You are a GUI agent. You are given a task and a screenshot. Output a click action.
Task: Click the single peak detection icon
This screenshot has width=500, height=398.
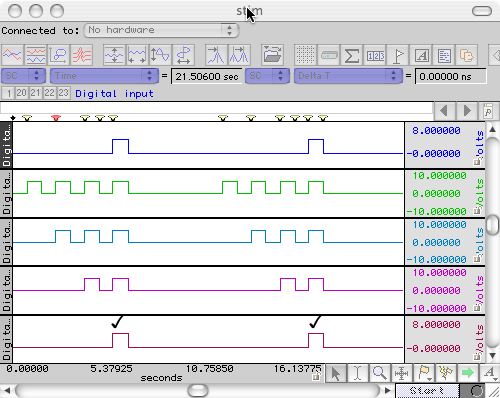(216, 55)
